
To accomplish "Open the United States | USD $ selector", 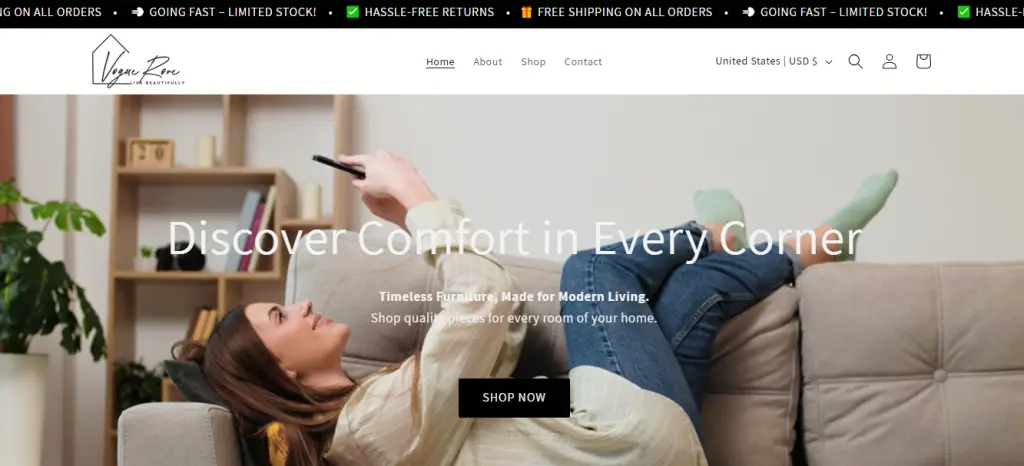I will click(x=774, y=61).
